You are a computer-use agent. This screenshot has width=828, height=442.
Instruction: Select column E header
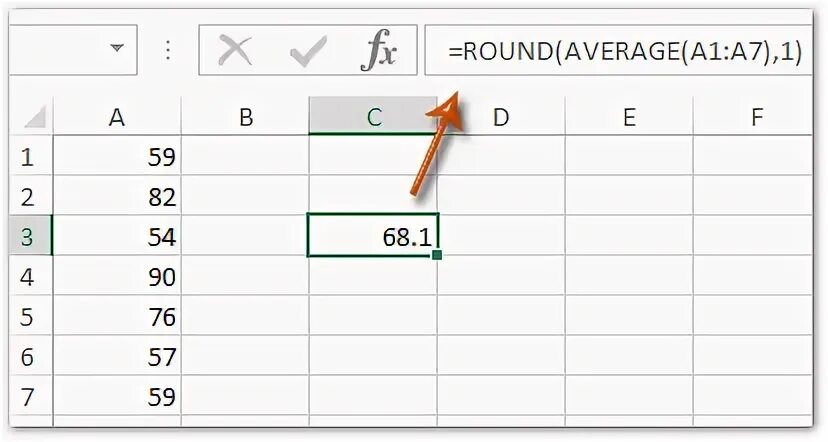pos(629,117)
